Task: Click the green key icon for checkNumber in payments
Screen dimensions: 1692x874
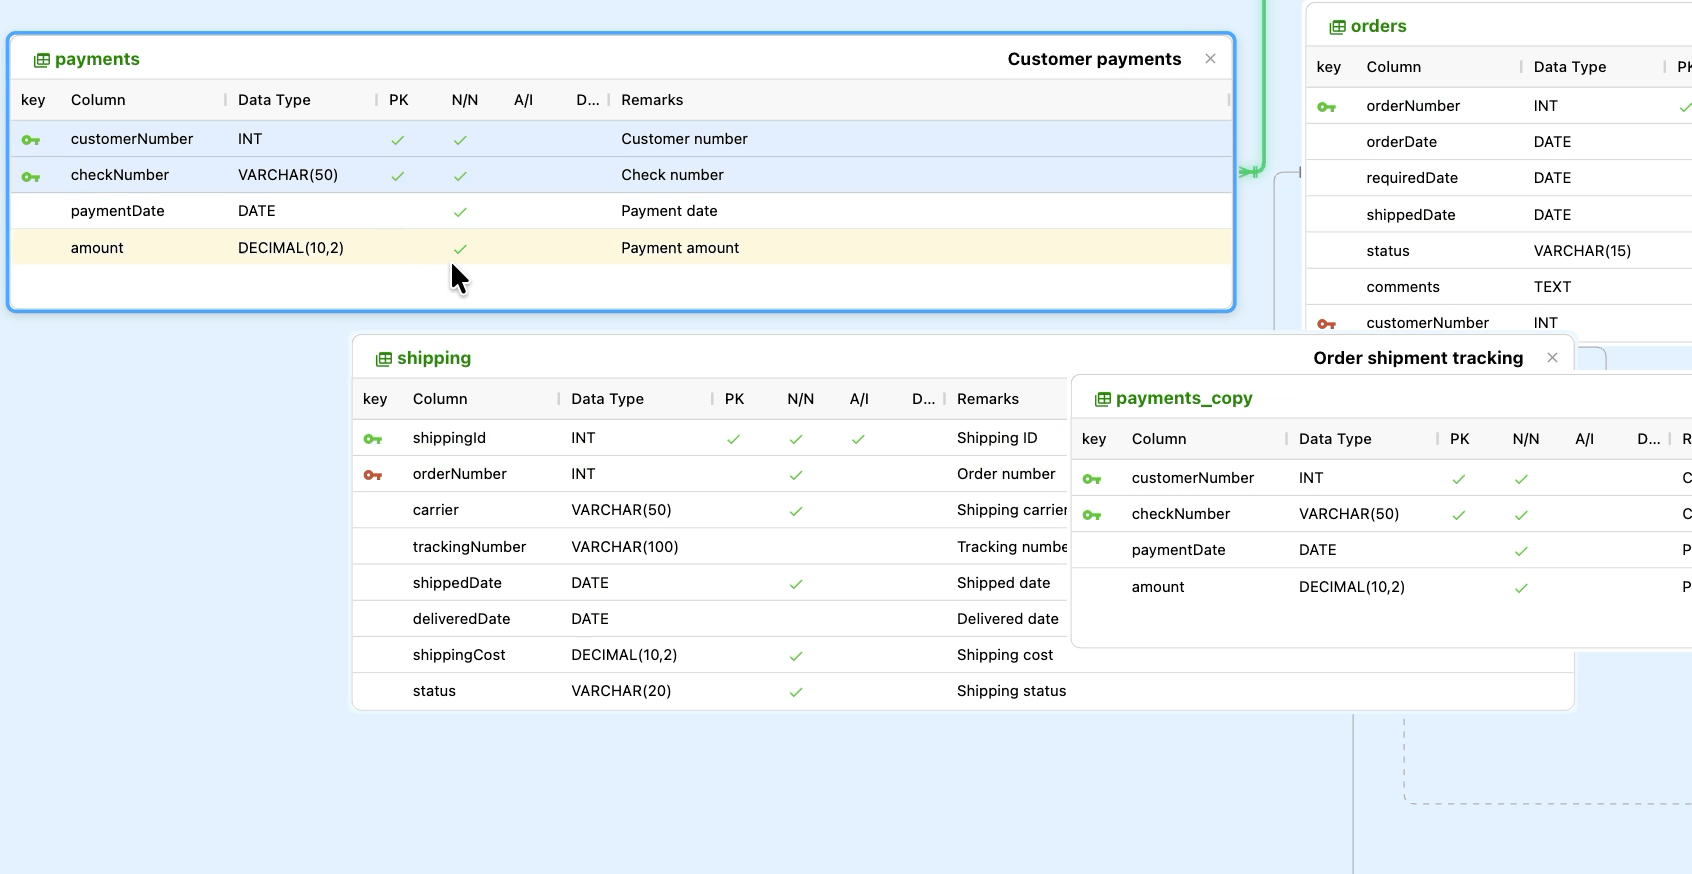Action: pos(31,176)
